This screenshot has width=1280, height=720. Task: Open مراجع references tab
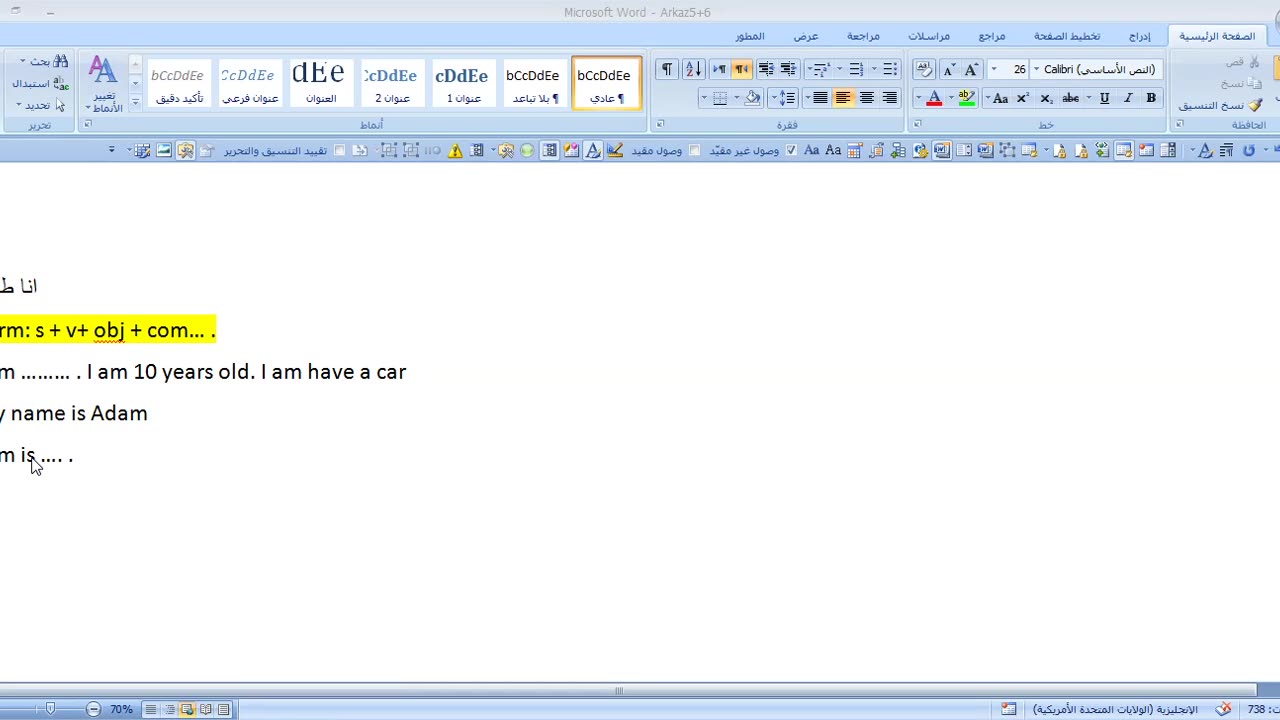pos(992,36)
